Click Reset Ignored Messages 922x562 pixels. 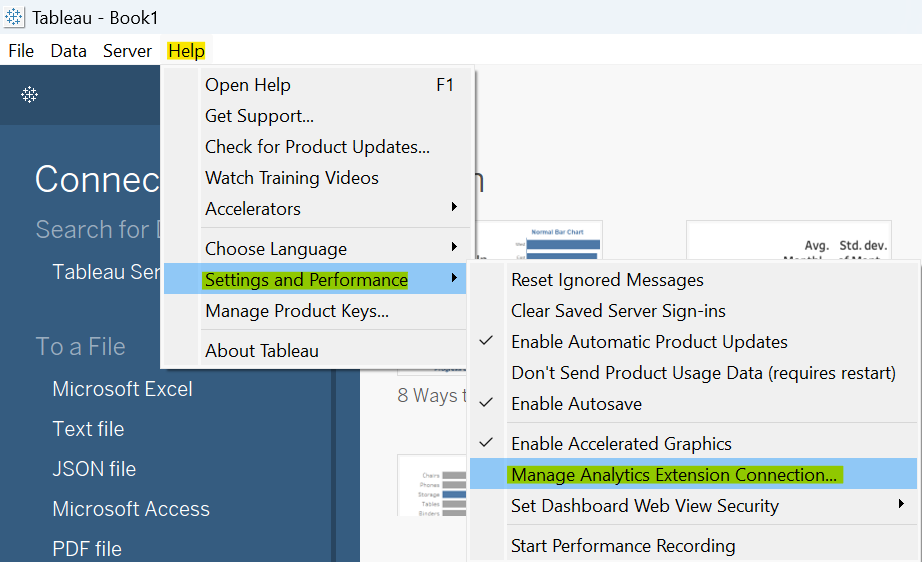[x=607, y=280]
